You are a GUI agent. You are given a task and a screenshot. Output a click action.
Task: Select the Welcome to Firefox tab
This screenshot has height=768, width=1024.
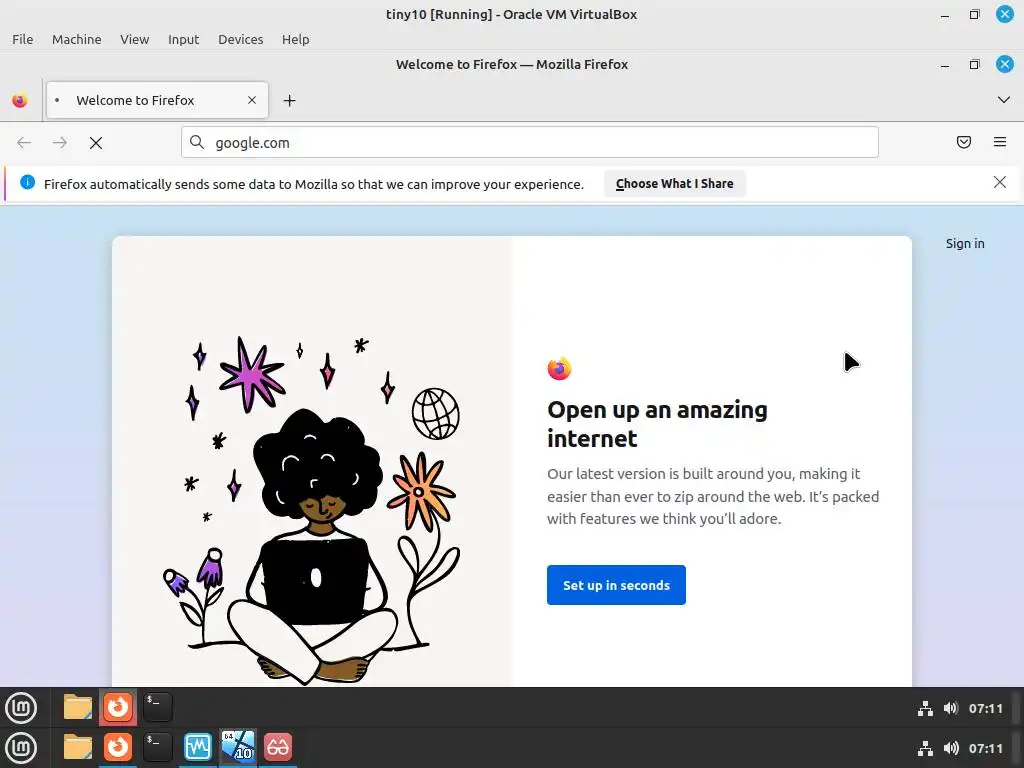click(157, 100)
